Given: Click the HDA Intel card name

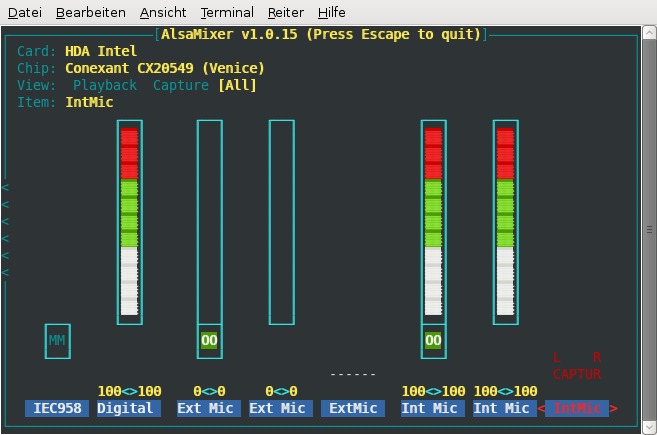Looking at the screenshot, I should point(101,51).
